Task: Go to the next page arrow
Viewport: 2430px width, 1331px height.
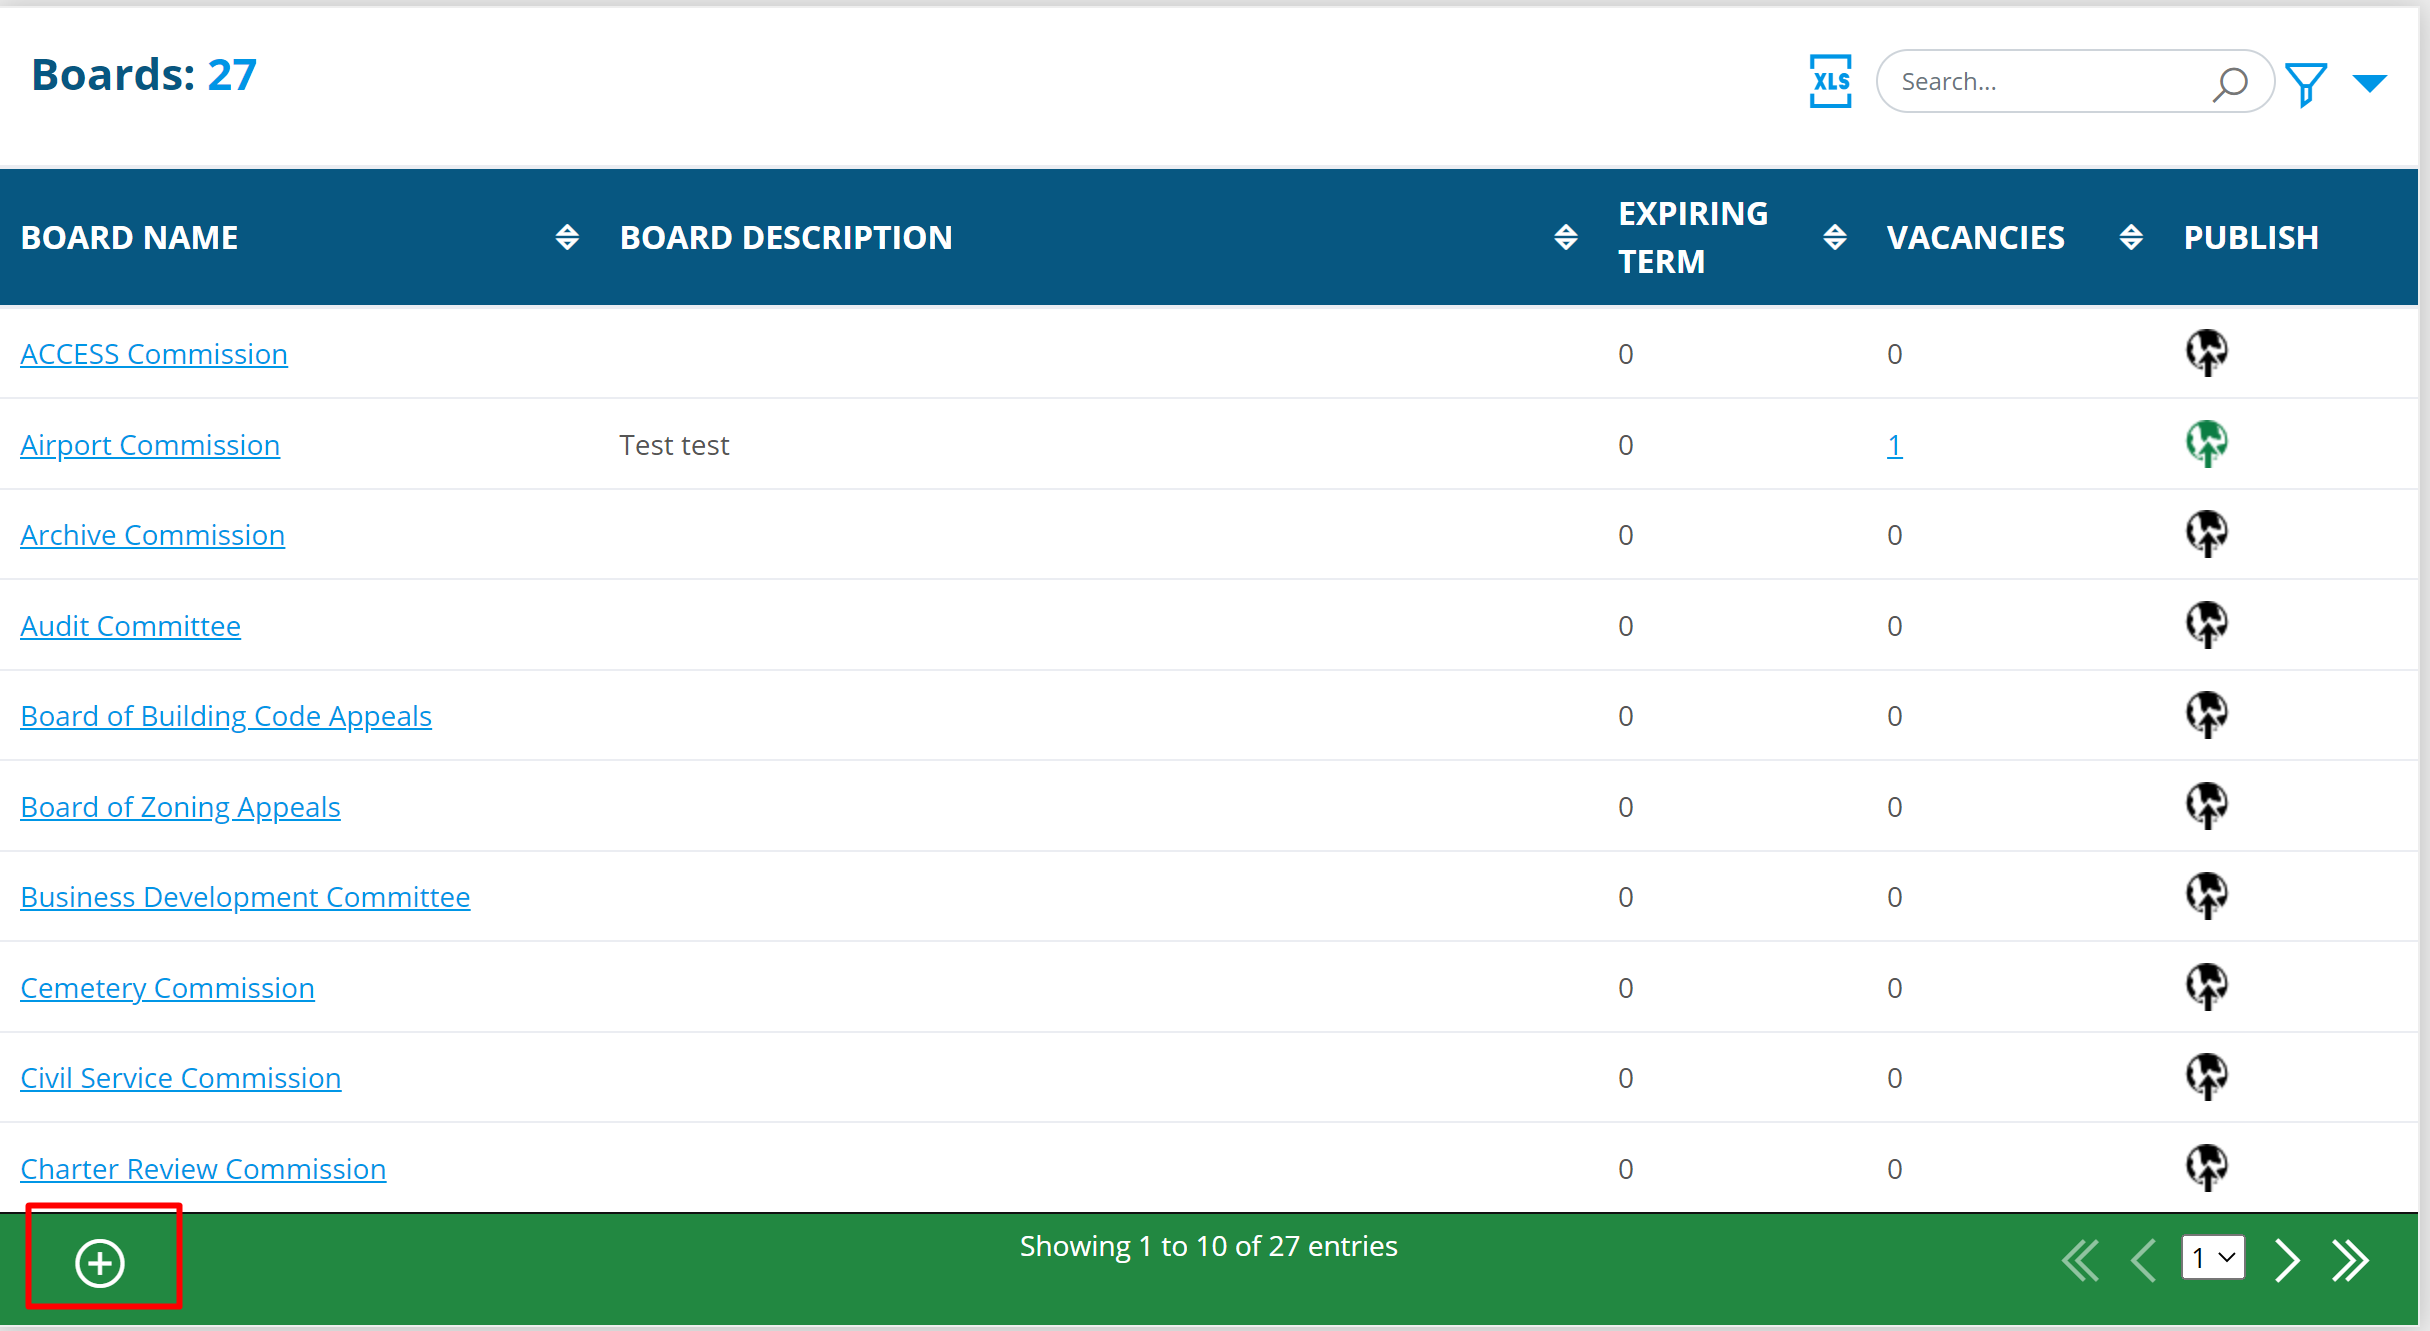Action: tap(2287, 1259)
